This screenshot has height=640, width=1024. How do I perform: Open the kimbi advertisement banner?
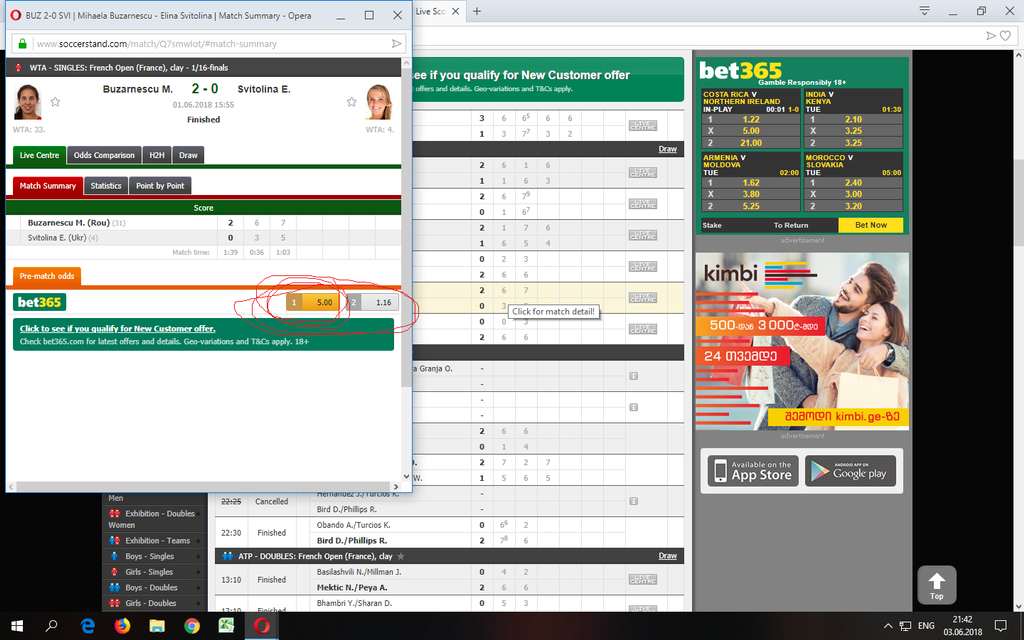click(802, 341)
